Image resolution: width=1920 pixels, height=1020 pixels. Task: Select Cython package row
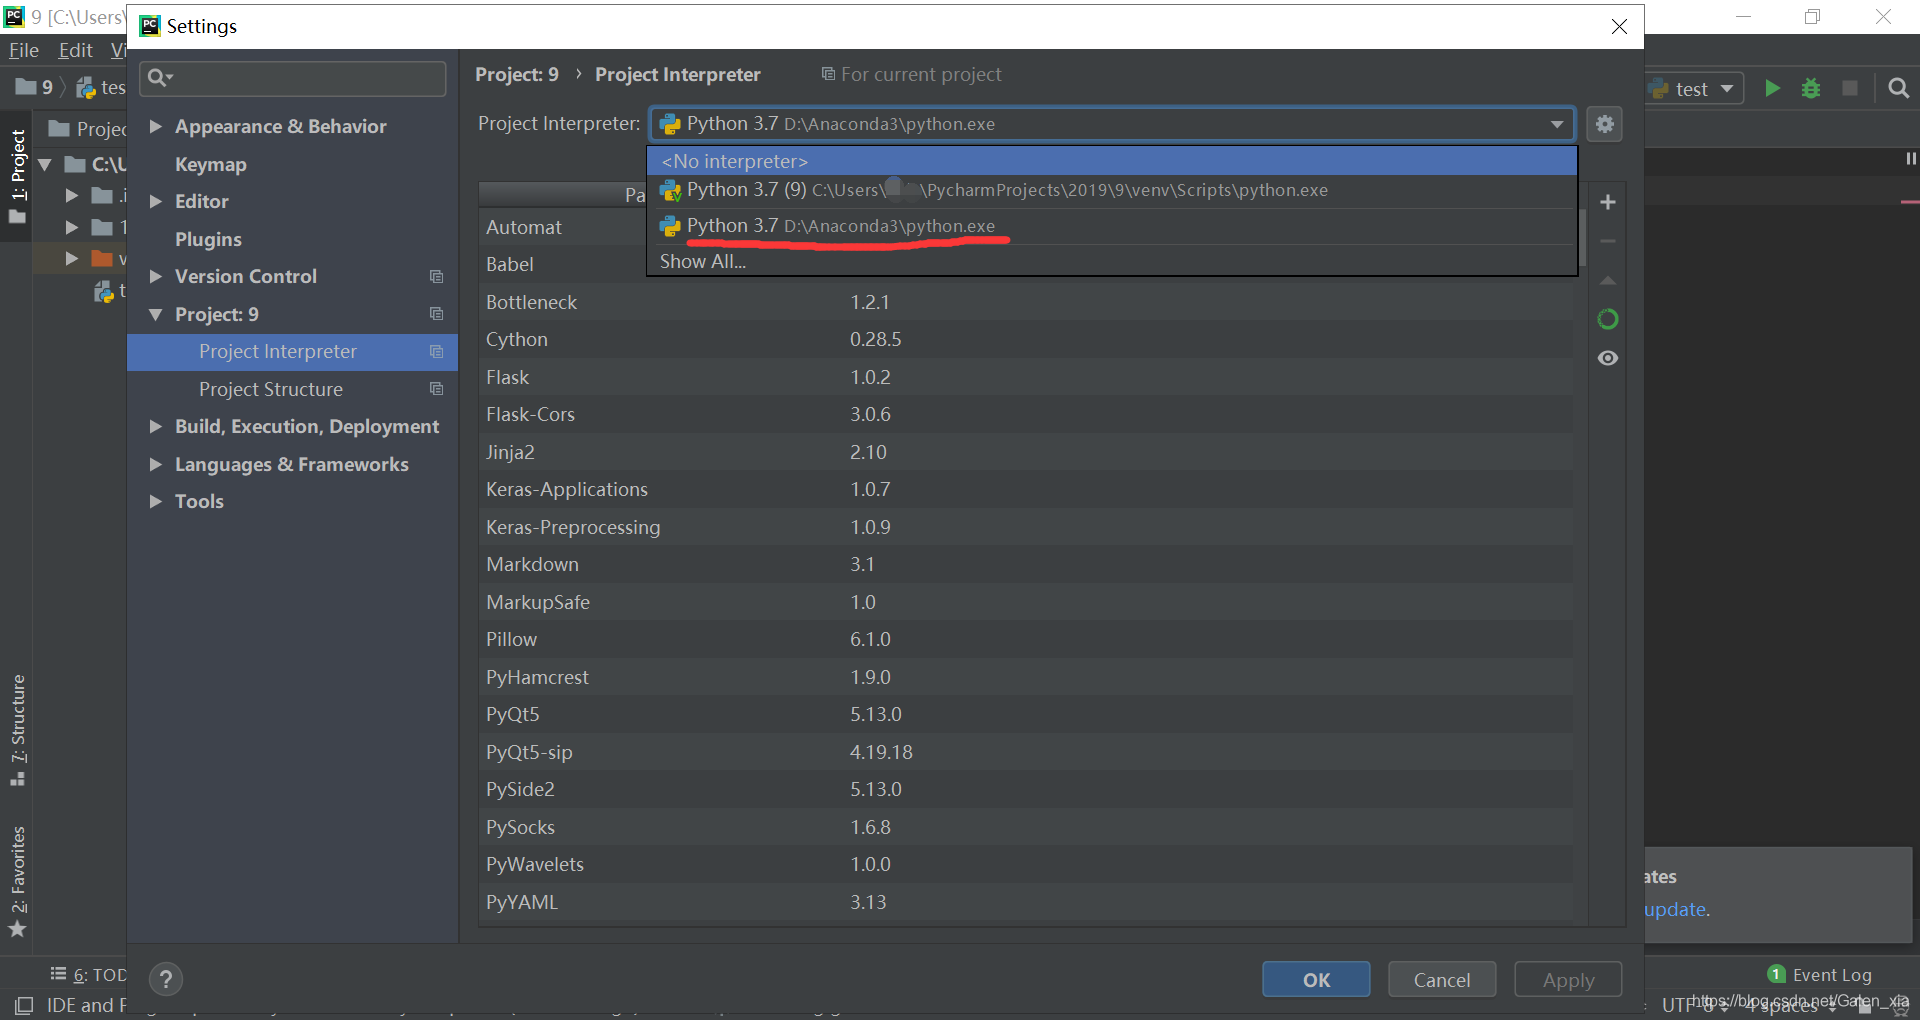(1025, 339)
